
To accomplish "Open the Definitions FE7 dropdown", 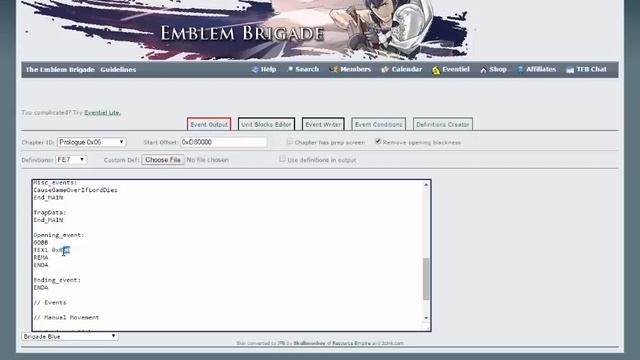I will coord(71,160).
